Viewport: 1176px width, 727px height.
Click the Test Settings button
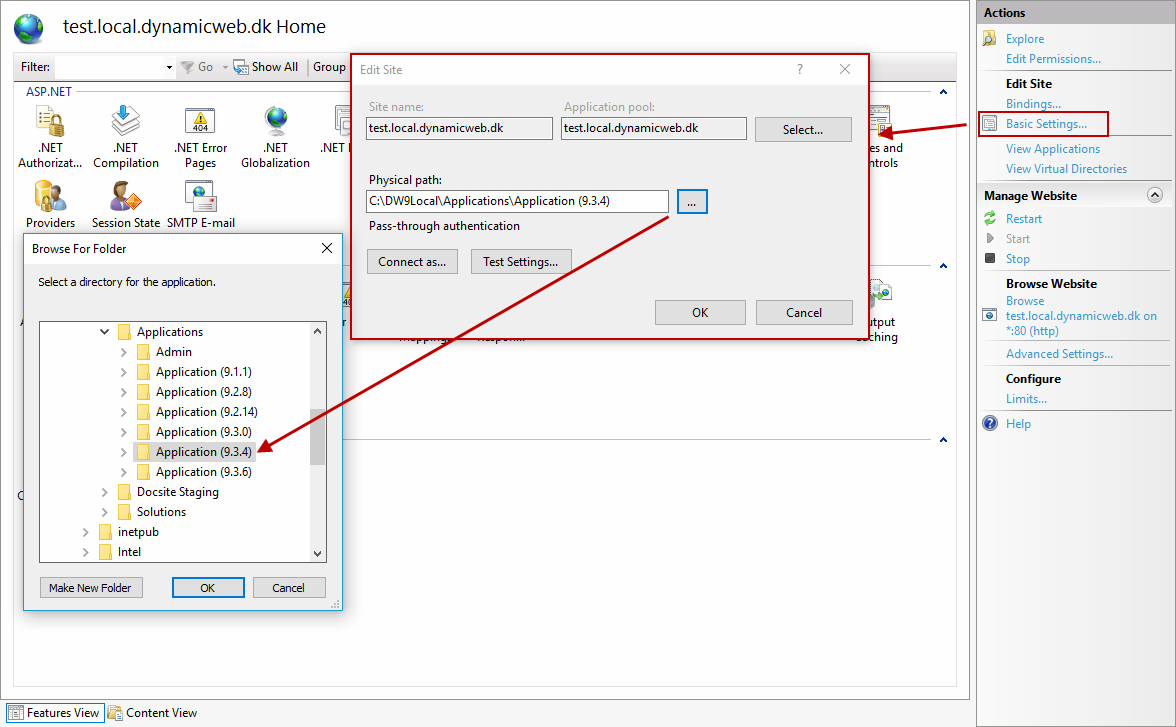click(520, 262)
